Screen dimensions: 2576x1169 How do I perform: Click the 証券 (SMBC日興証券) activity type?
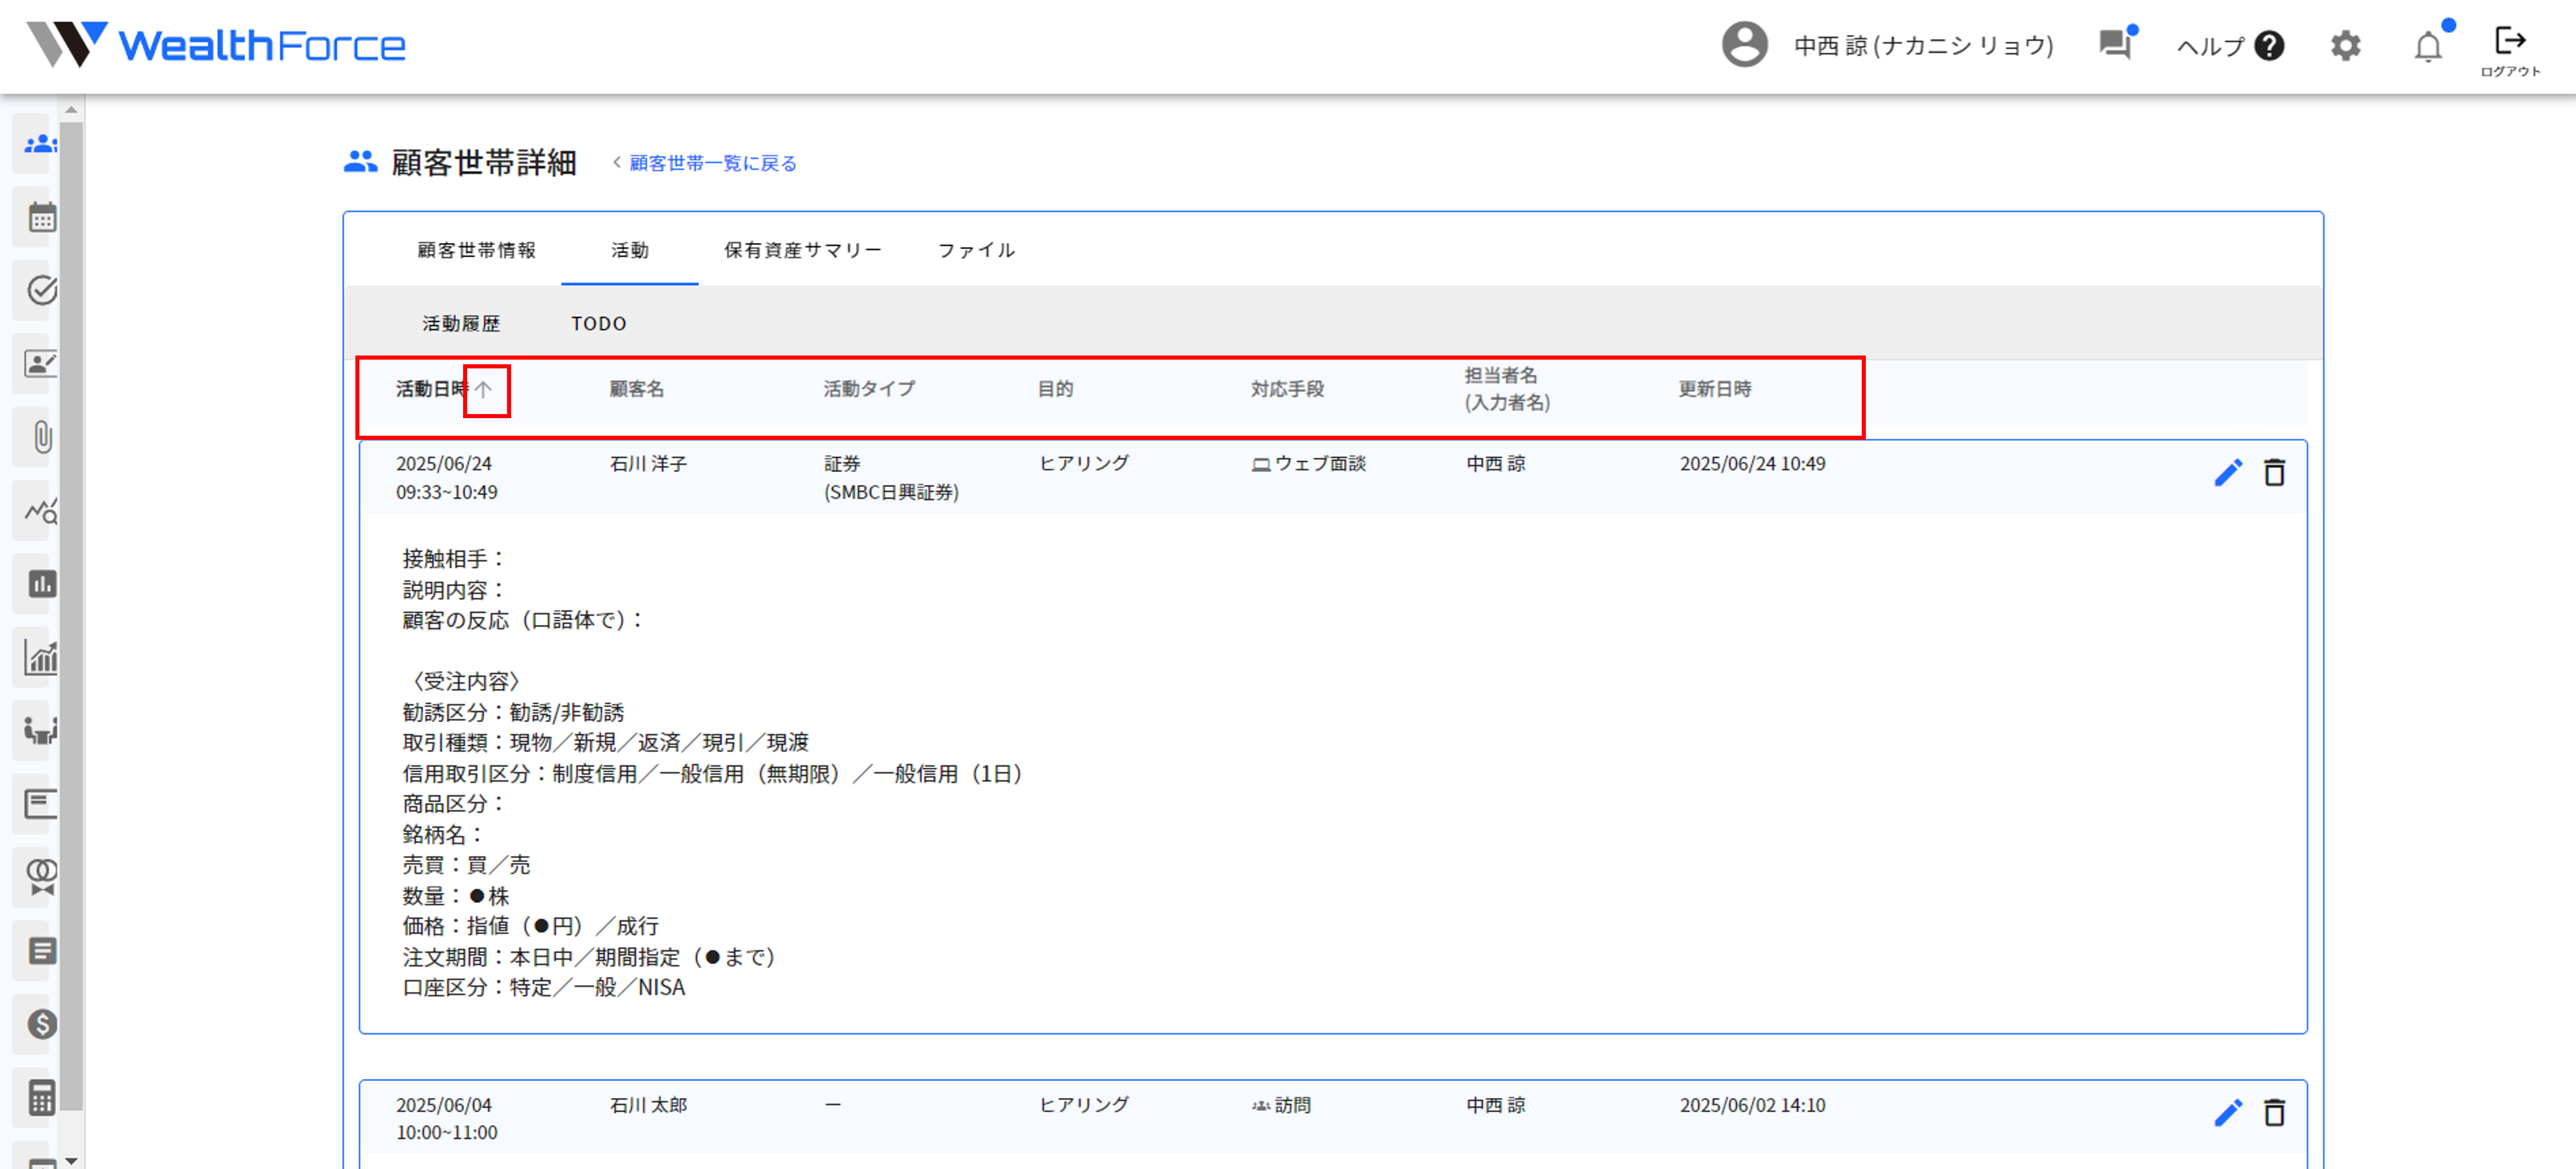point(891,478)
